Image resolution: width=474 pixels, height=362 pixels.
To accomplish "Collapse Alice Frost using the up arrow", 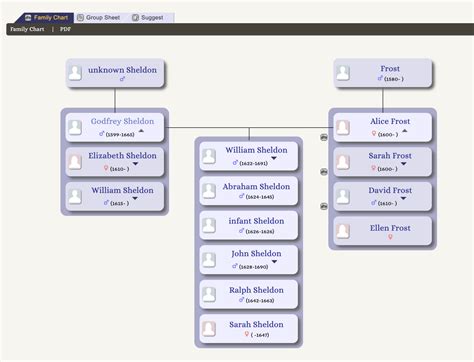I will 405,131.
